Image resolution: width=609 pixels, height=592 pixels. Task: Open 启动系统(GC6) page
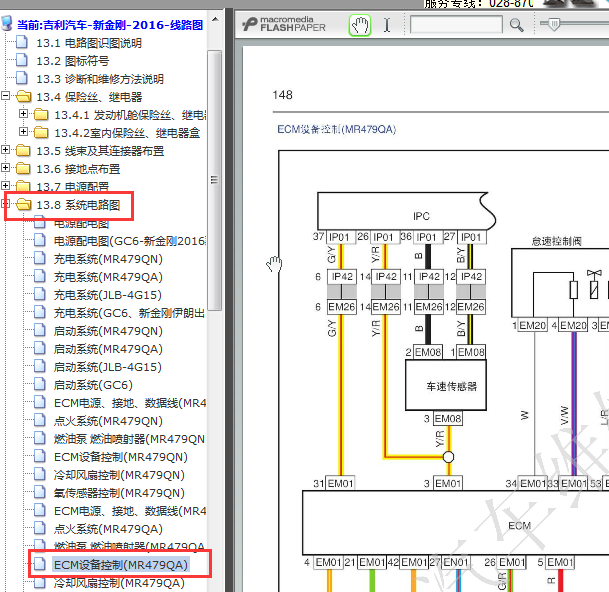pyautogui.click(x=93, y=385)
